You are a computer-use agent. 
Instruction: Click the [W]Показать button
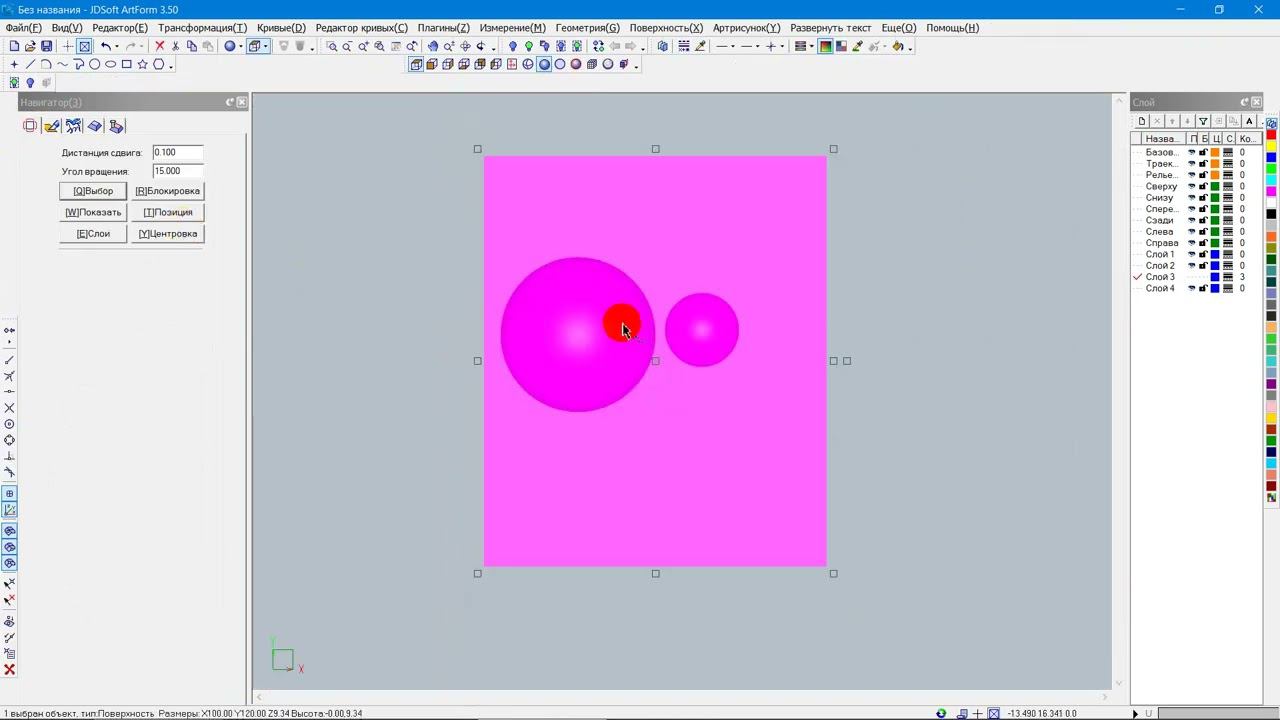[93, 212]
